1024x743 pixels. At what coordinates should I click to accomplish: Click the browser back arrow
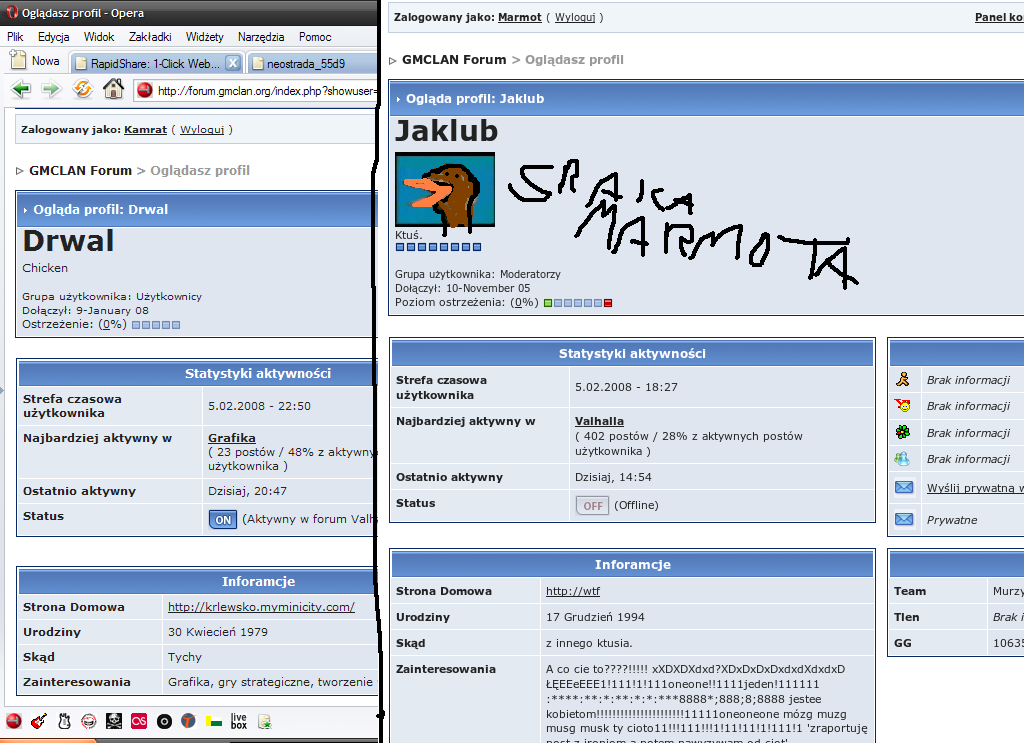coord(21,90)
